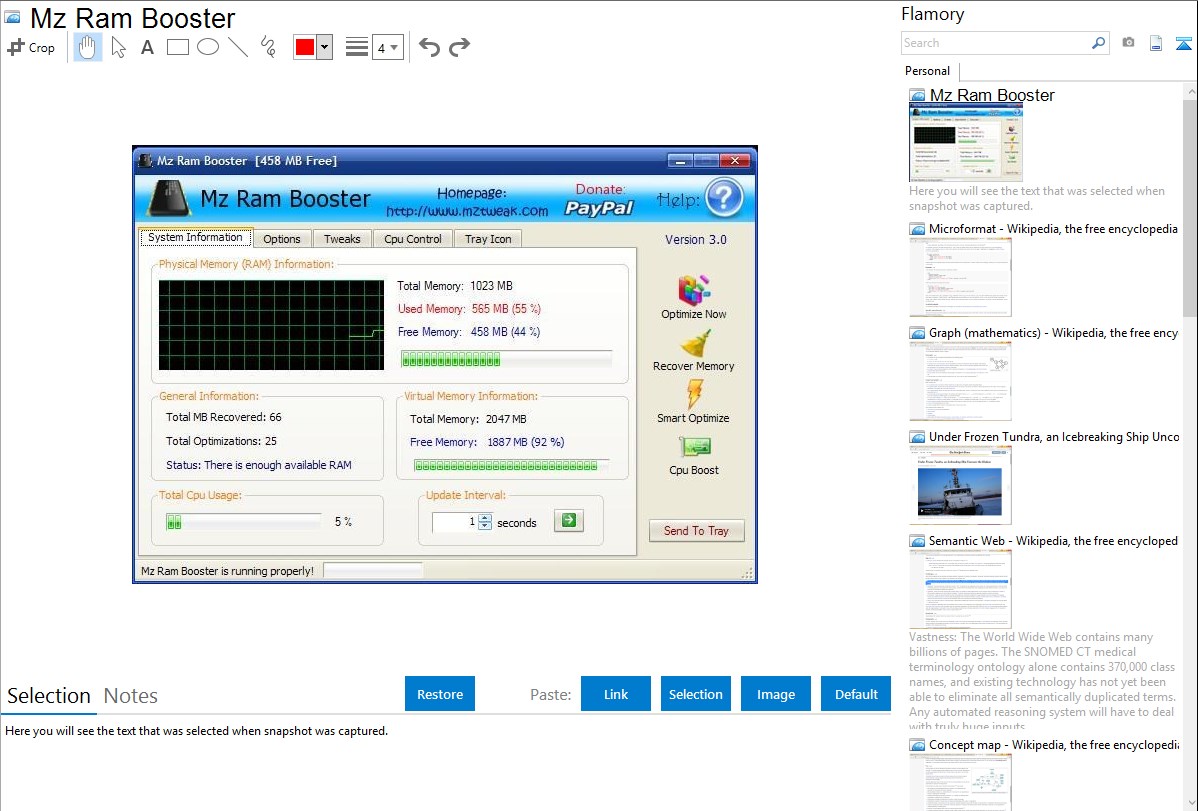
Task: Open the color picker dropdown arrow
Action: click(x=324, y=47)
